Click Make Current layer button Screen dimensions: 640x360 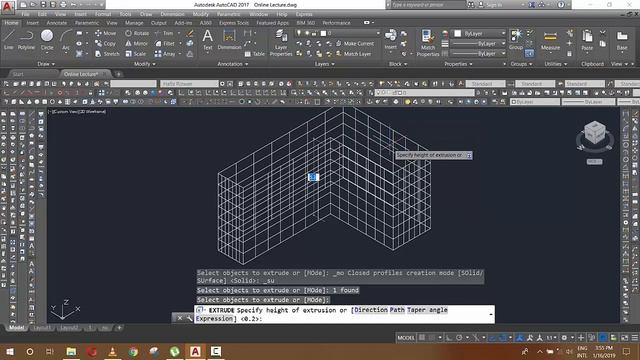tap(355, 43)
